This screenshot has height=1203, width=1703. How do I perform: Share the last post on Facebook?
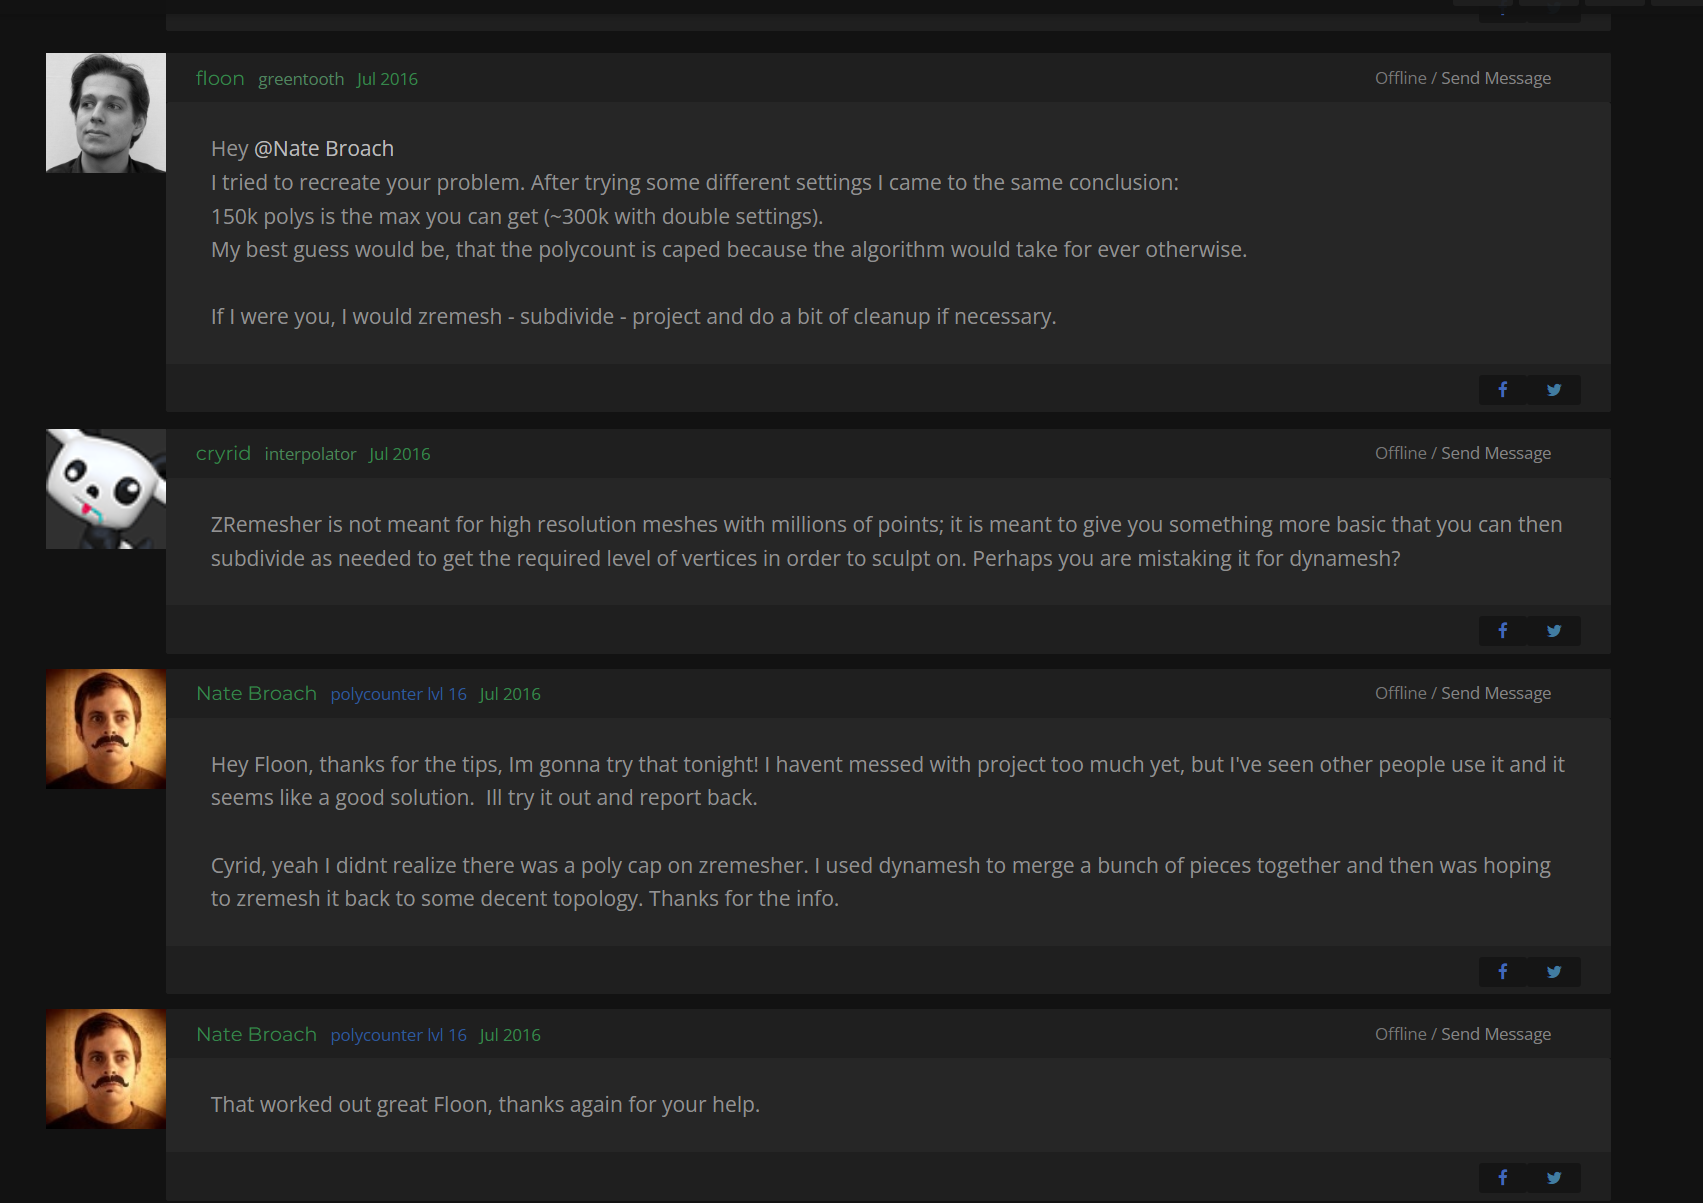[x=1503, y=1178]
